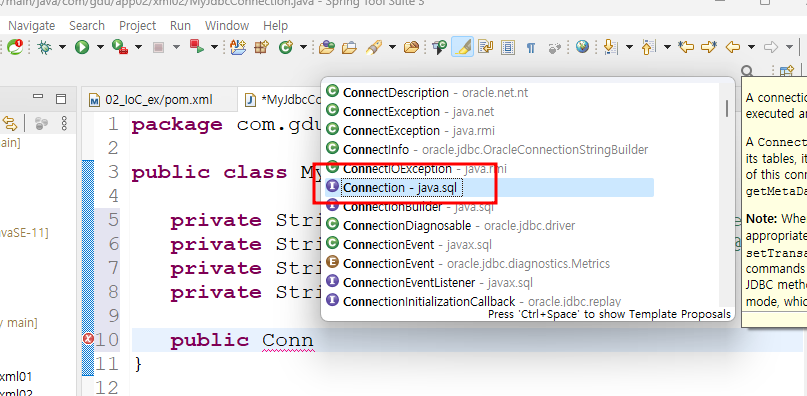
Task: Toggle Word Wrap icon
Action: [485, 47]
